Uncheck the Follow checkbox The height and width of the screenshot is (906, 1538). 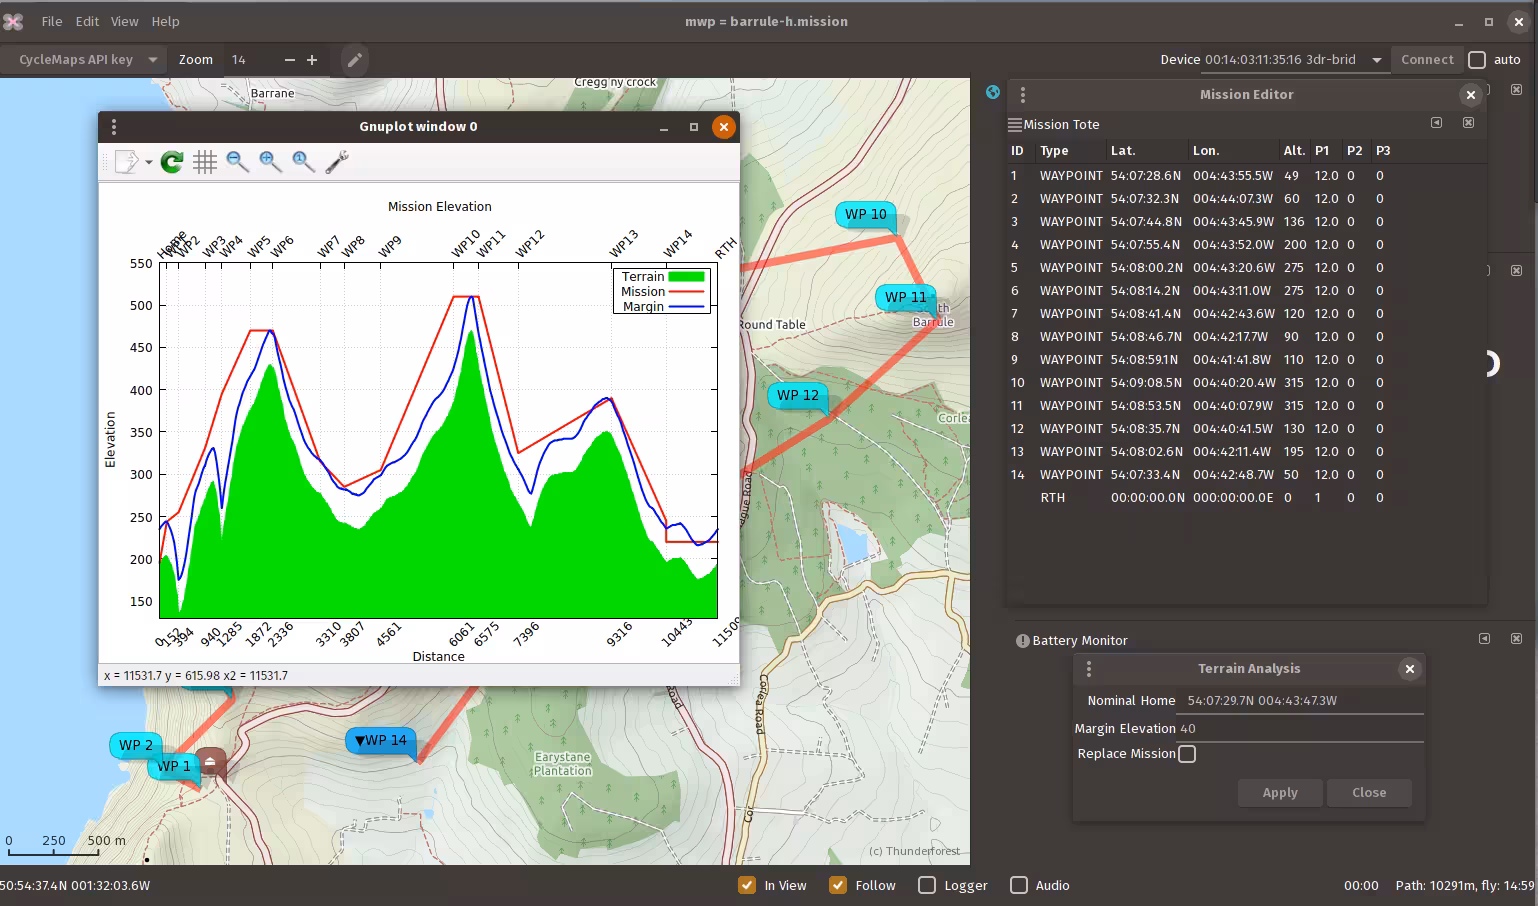(838, 885)
